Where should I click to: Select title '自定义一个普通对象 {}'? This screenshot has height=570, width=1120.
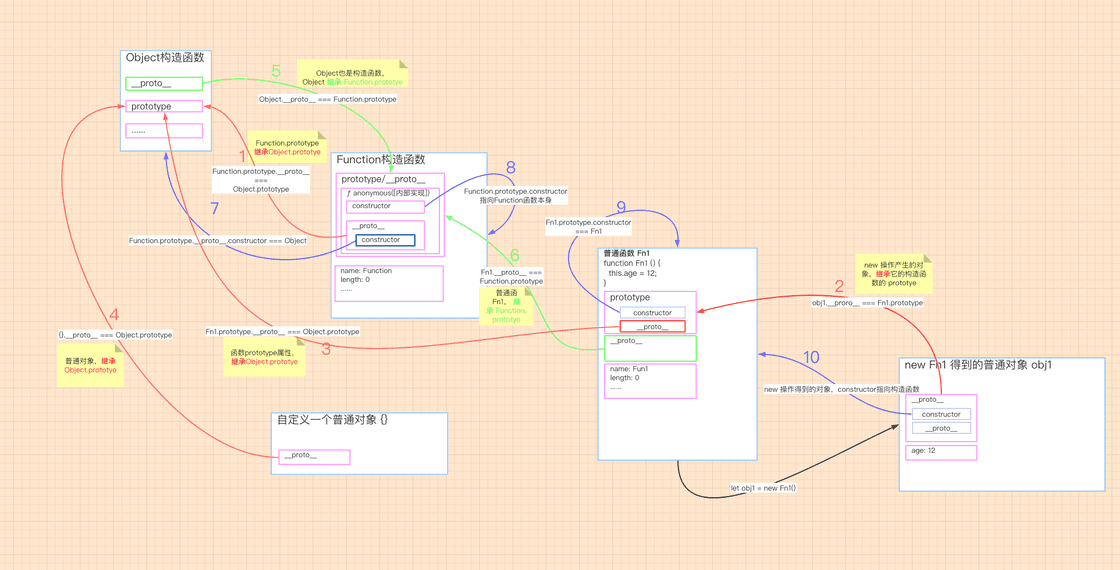pos(333,420)
